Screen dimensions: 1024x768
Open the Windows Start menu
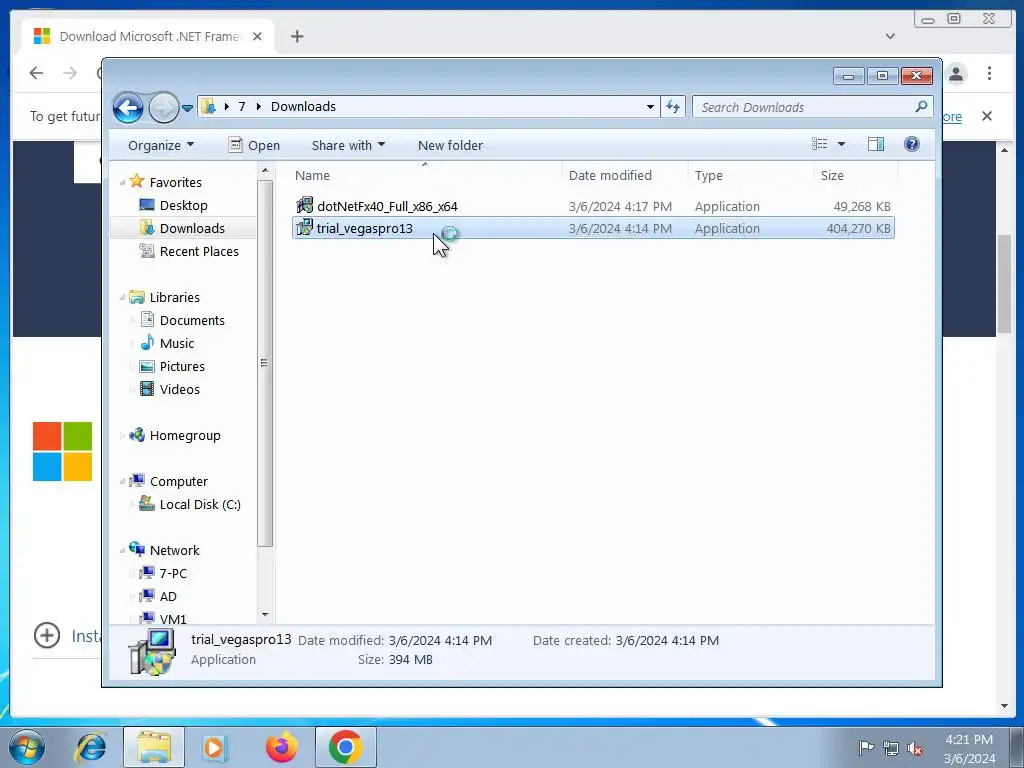pyautogui.click(x=27, y=748)
